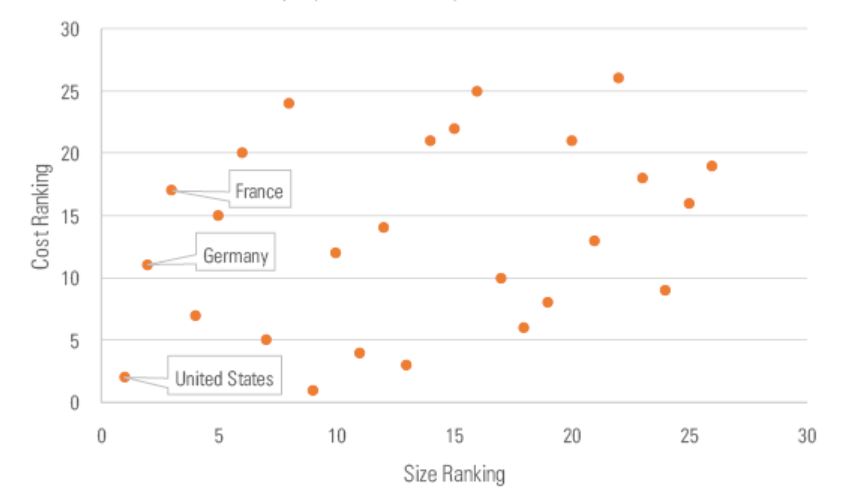Click the highest point with cost ranking 26
This screenshot has height=503, width=857.
click(619, 78)
